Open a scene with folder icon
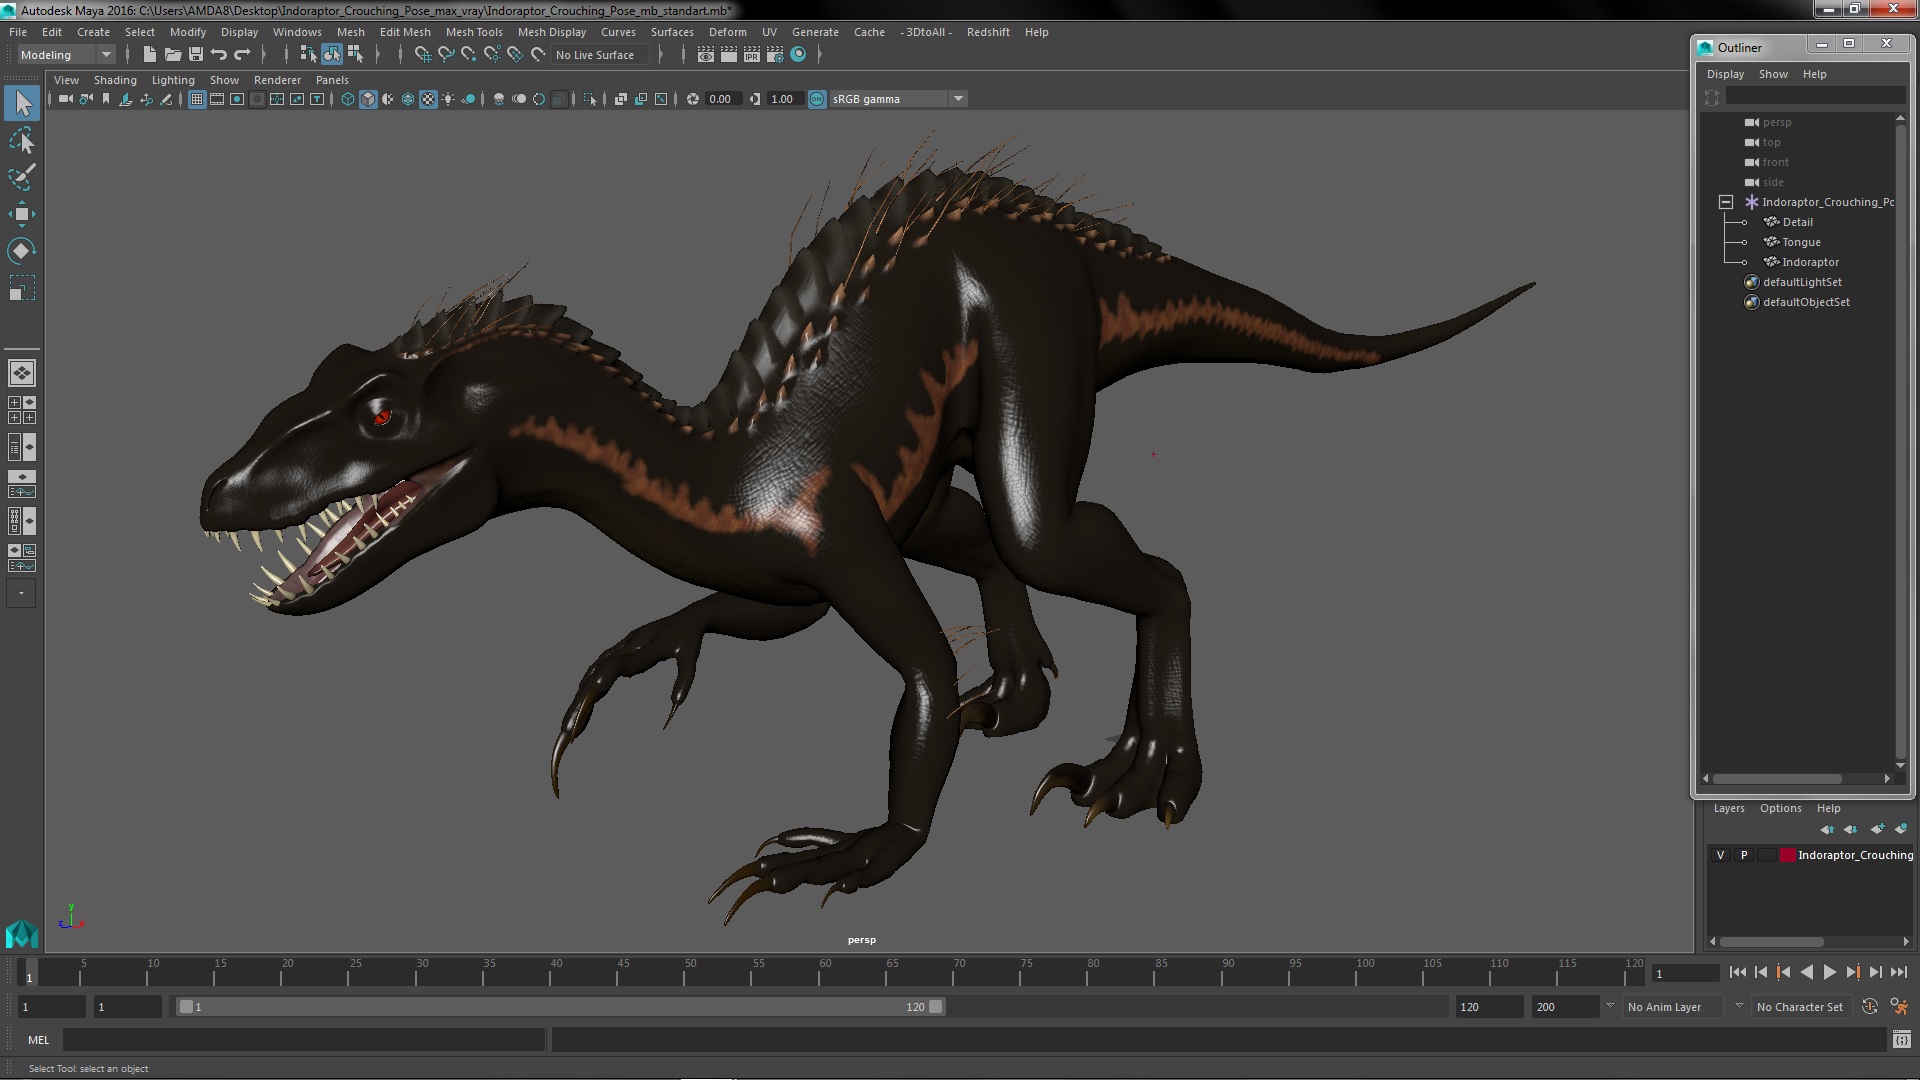The width and height of the screenshot is (1920, 1080). [x=173, y=55]
